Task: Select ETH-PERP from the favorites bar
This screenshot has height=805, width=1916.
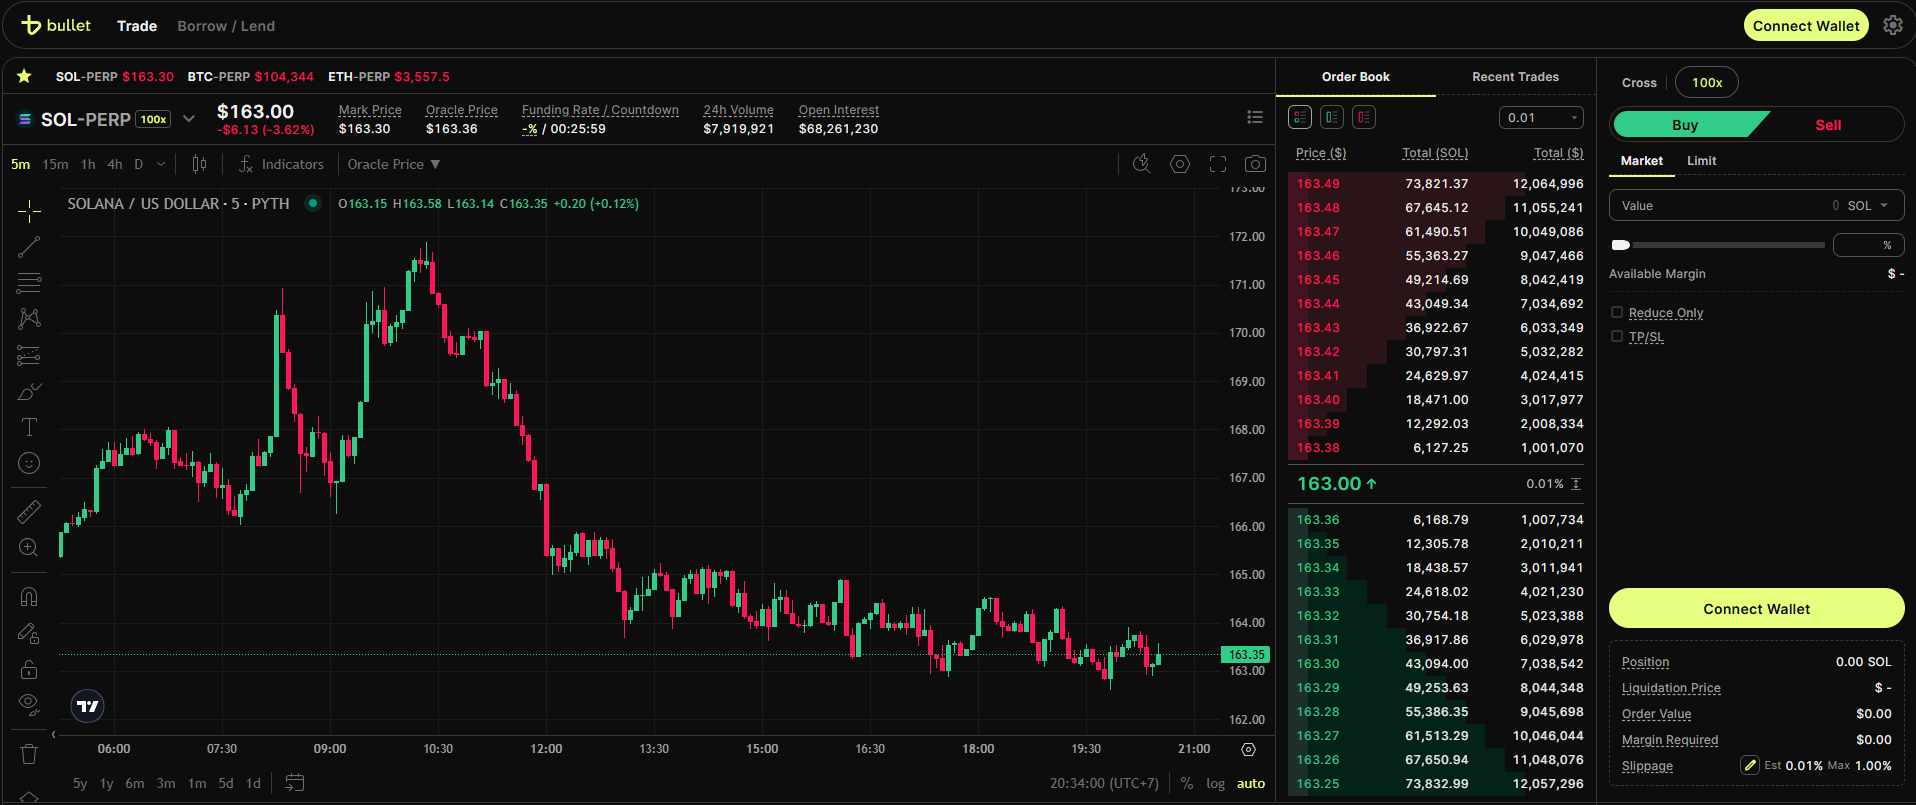Action: 389,76
